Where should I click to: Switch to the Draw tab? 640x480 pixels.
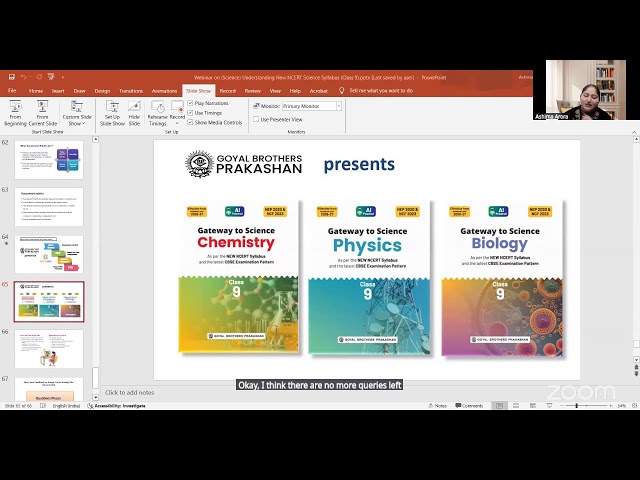click(79, 91)
